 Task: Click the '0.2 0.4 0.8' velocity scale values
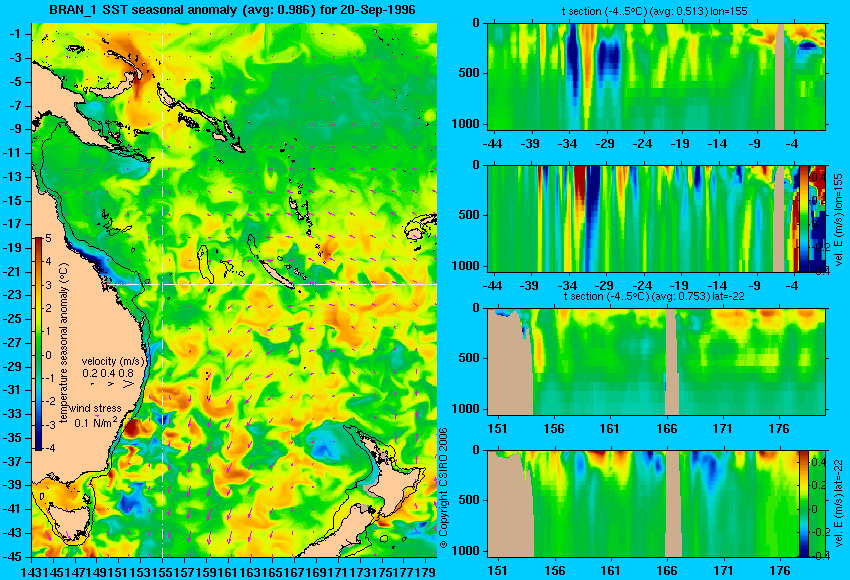(108, 373)
